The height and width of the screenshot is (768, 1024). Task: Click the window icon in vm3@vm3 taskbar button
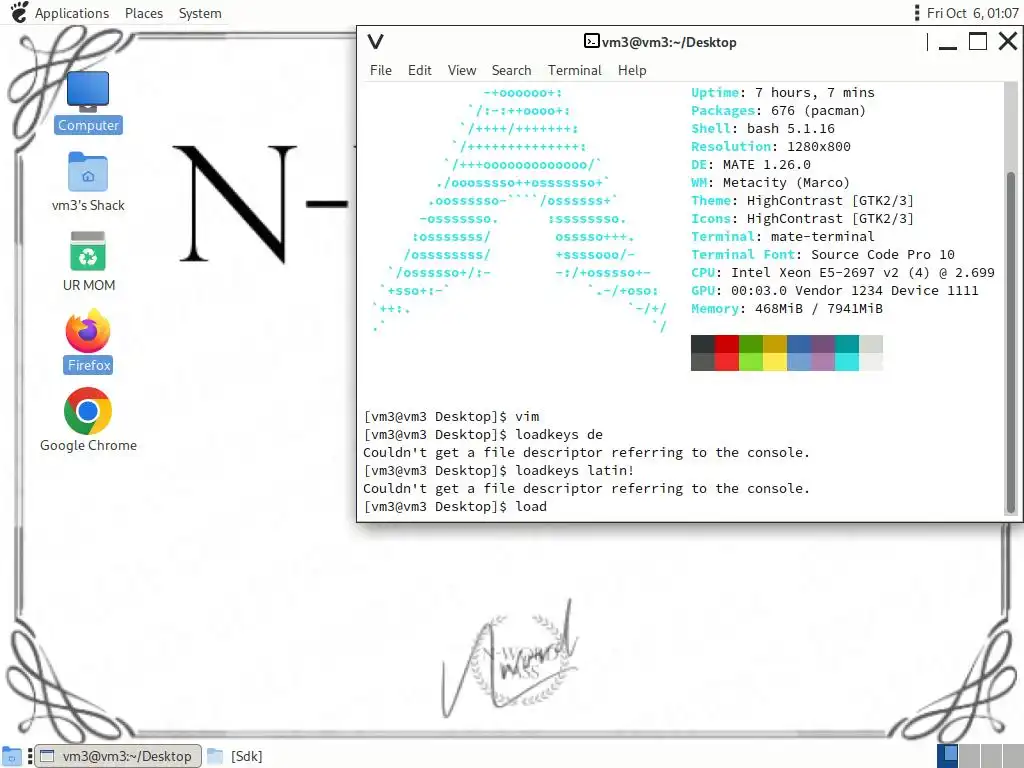click(x=47, y=756)
